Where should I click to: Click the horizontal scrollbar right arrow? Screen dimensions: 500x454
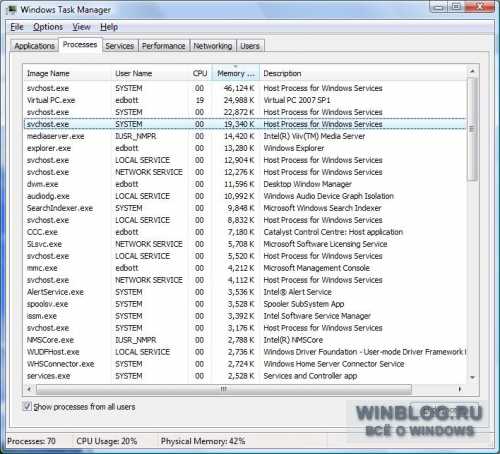(460, 389)
